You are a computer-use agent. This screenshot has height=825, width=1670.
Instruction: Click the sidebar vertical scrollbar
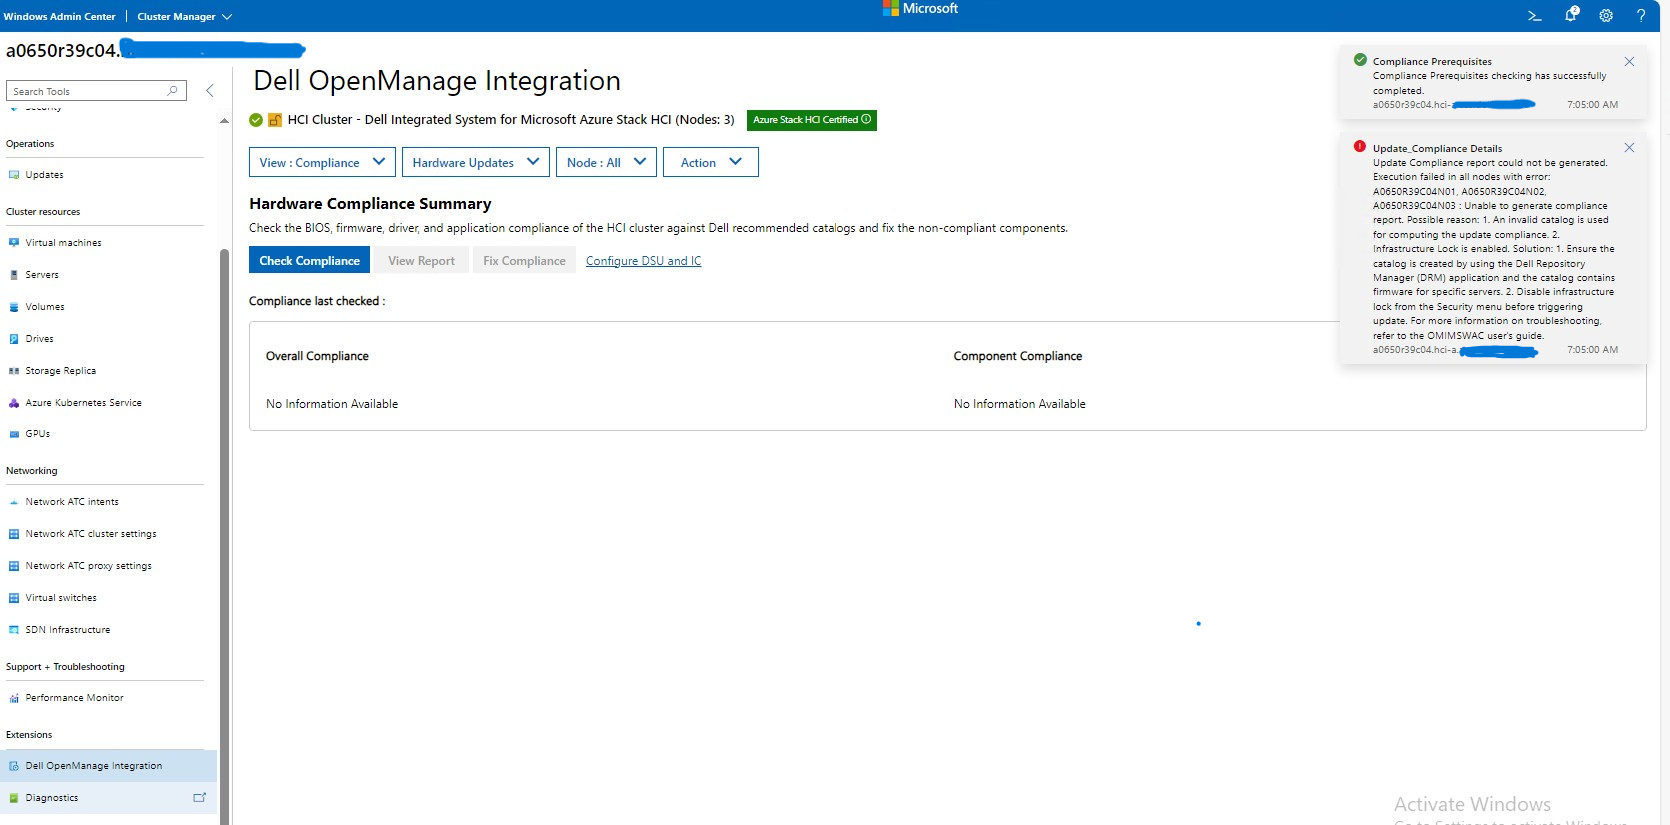224,500
